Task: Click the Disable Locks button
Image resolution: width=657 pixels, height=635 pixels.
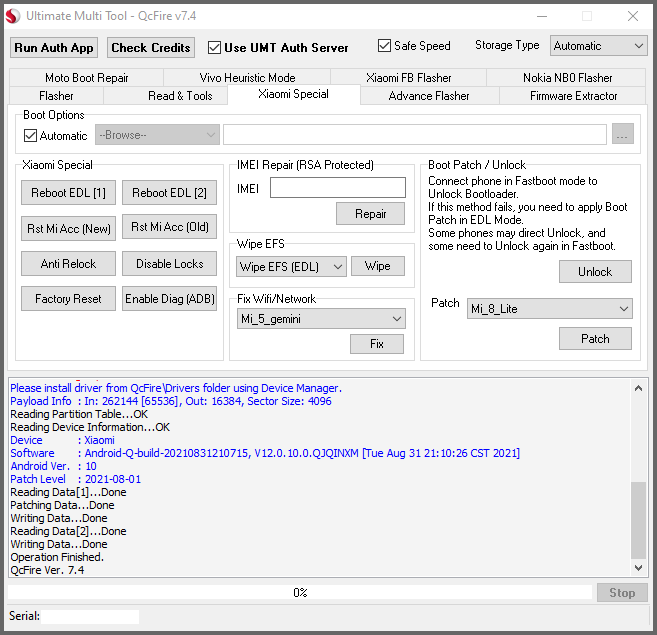Action: coord(169,264)
